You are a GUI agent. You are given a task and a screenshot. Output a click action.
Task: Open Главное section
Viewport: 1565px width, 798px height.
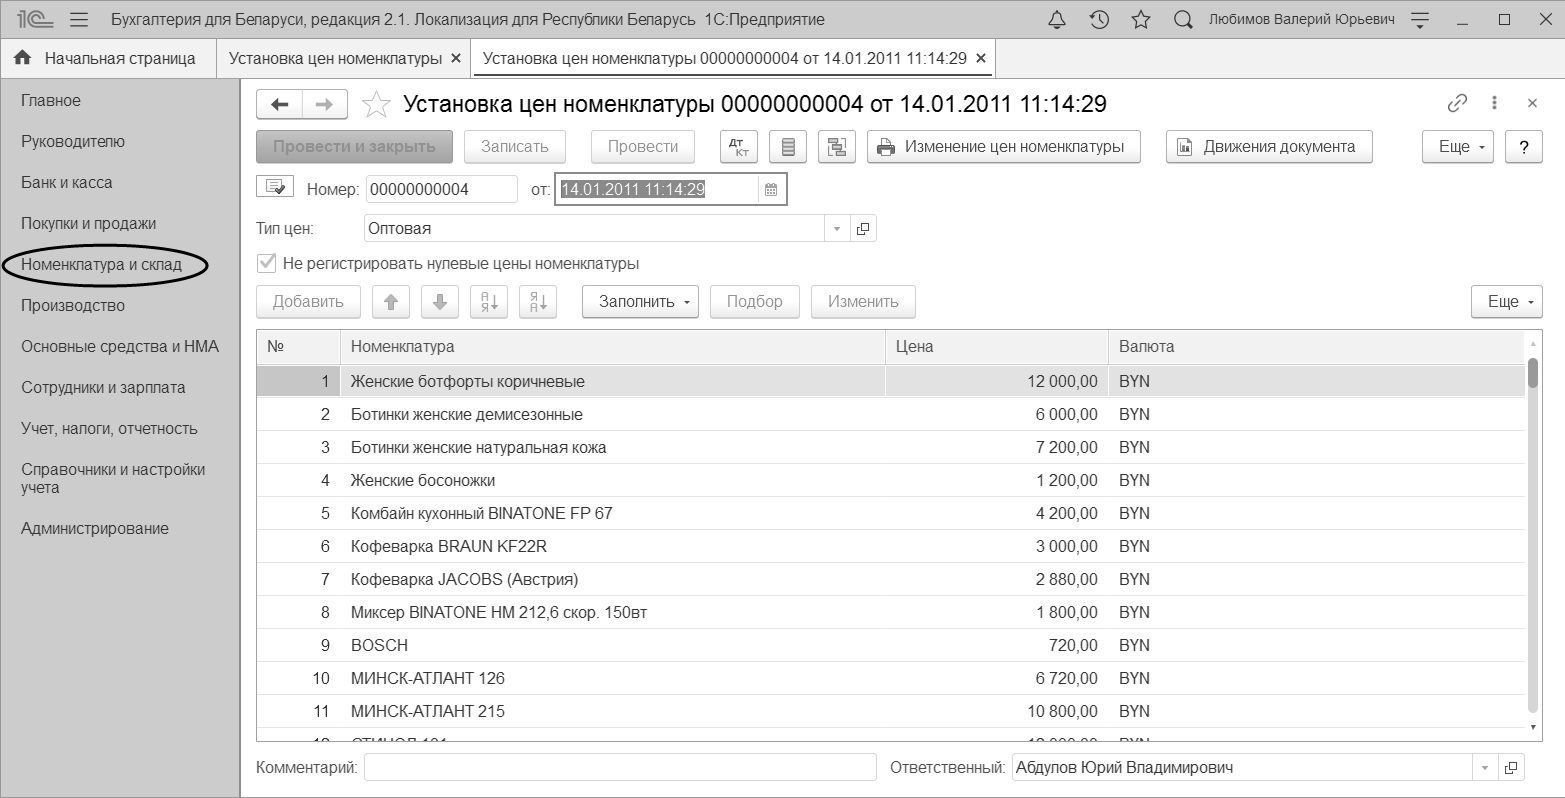pos(51,101)
